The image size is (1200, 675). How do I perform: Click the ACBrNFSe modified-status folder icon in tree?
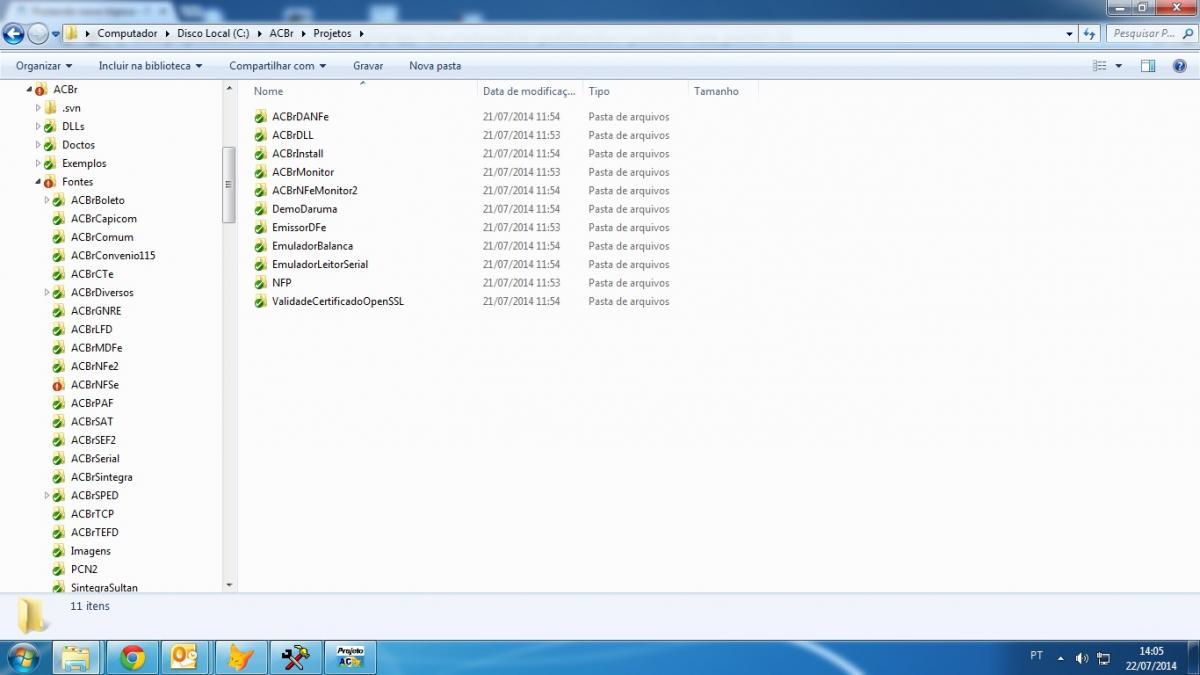[58, 385]
